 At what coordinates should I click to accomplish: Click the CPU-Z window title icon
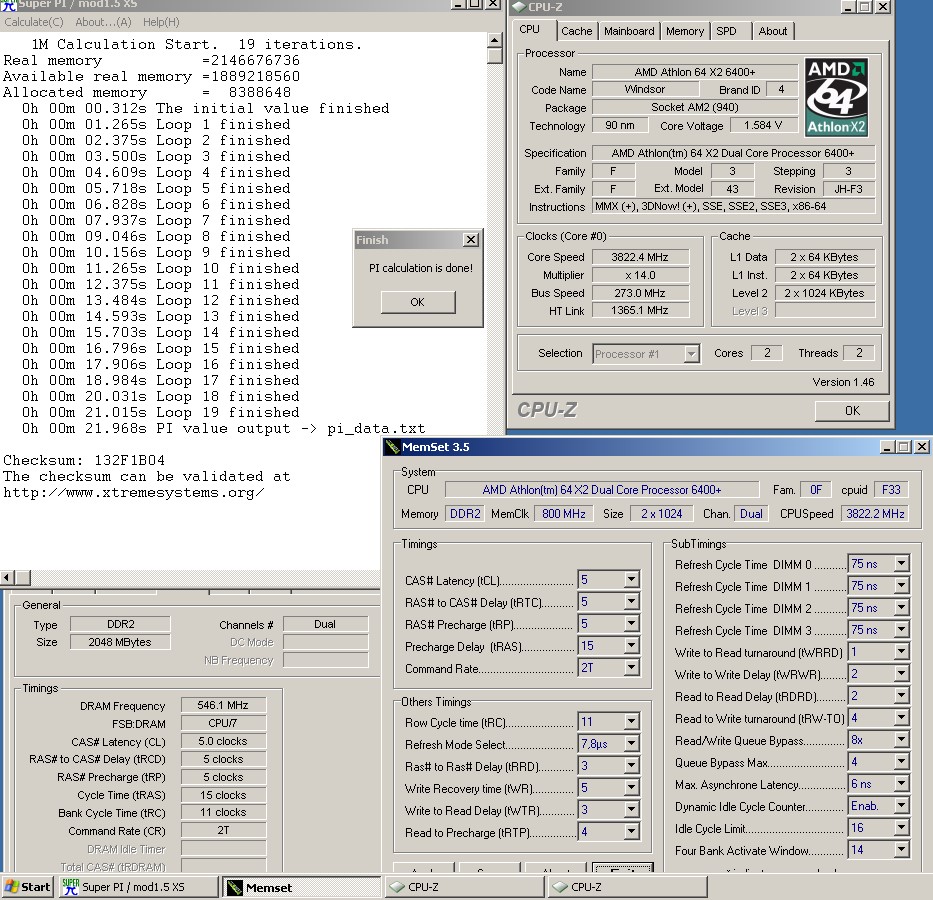coord(518,7)
